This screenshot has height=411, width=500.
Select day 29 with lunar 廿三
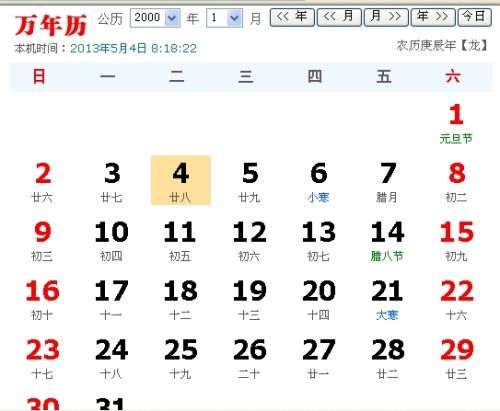coord(456,359)
